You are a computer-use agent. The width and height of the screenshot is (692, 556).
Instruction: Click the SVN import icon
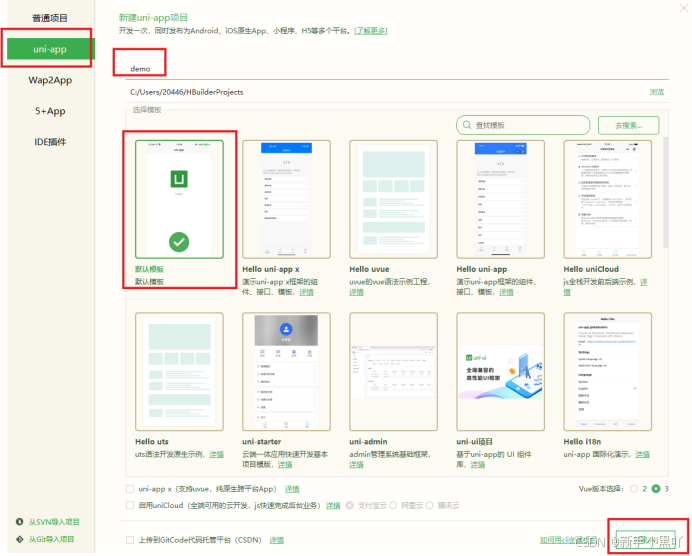[19, 522]
